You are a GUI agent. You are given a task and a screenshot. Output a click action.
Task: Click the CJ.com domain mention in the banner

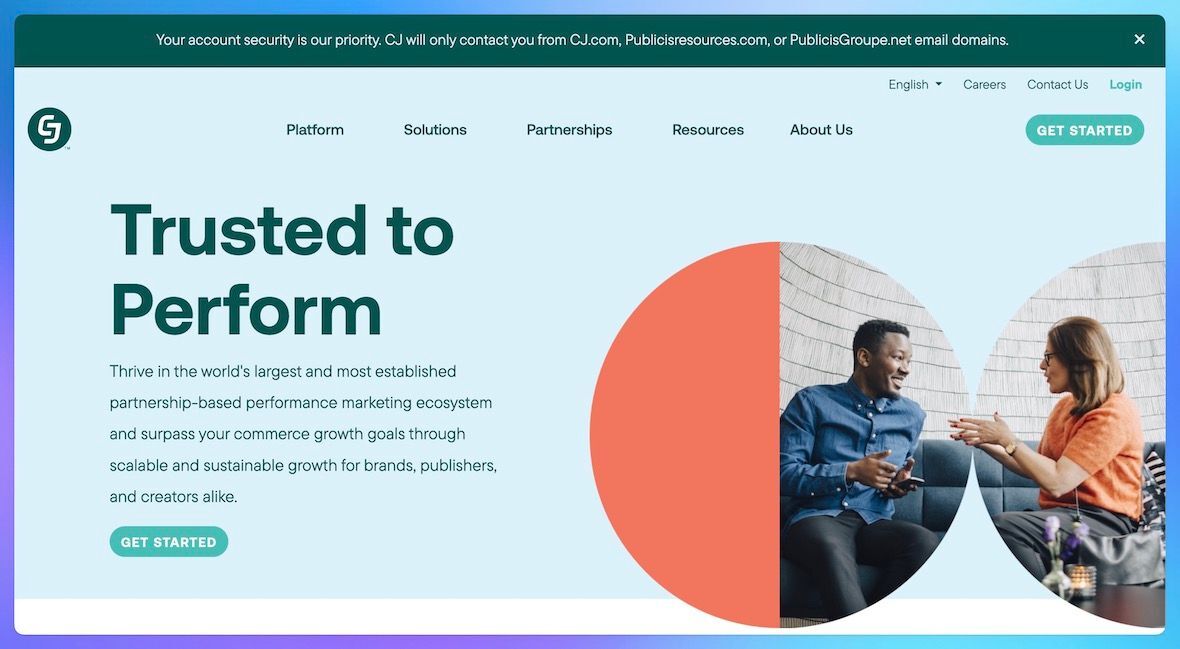click(x=596, y=39)
